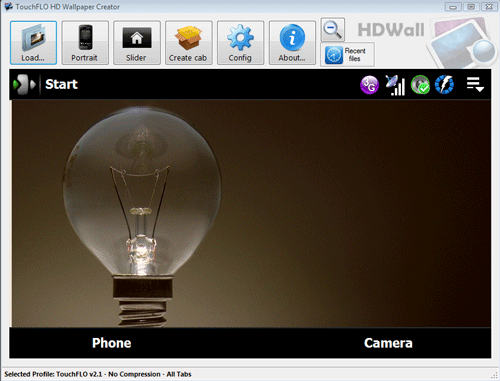Open the Recent files list
This screenshot has height=381, width=500.
coord(347,55)
